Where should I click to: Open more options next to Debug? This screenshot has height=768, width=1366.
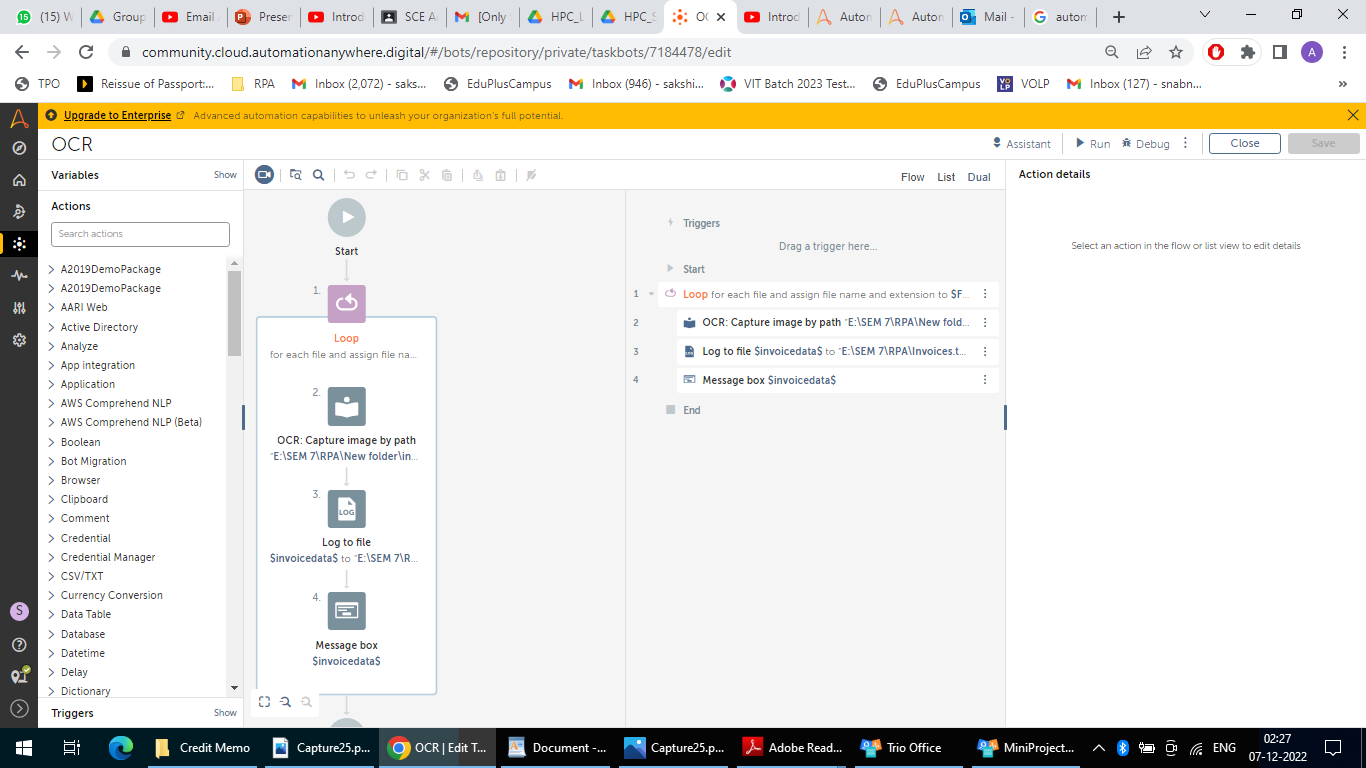point(1186,143)
